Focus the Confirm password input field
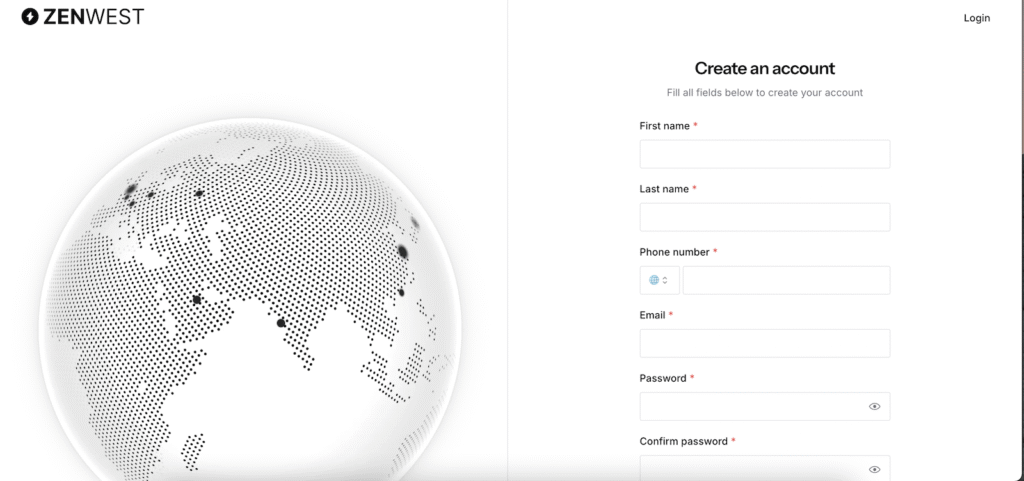Viewport: 1024px width, 481px height. tap(765, 468)
